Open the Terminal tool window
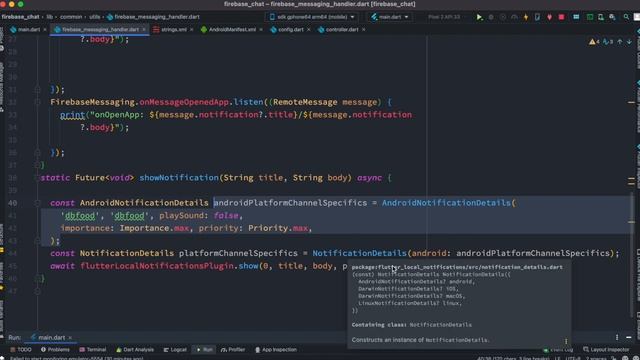640x360 pixels. pos(93,350)
